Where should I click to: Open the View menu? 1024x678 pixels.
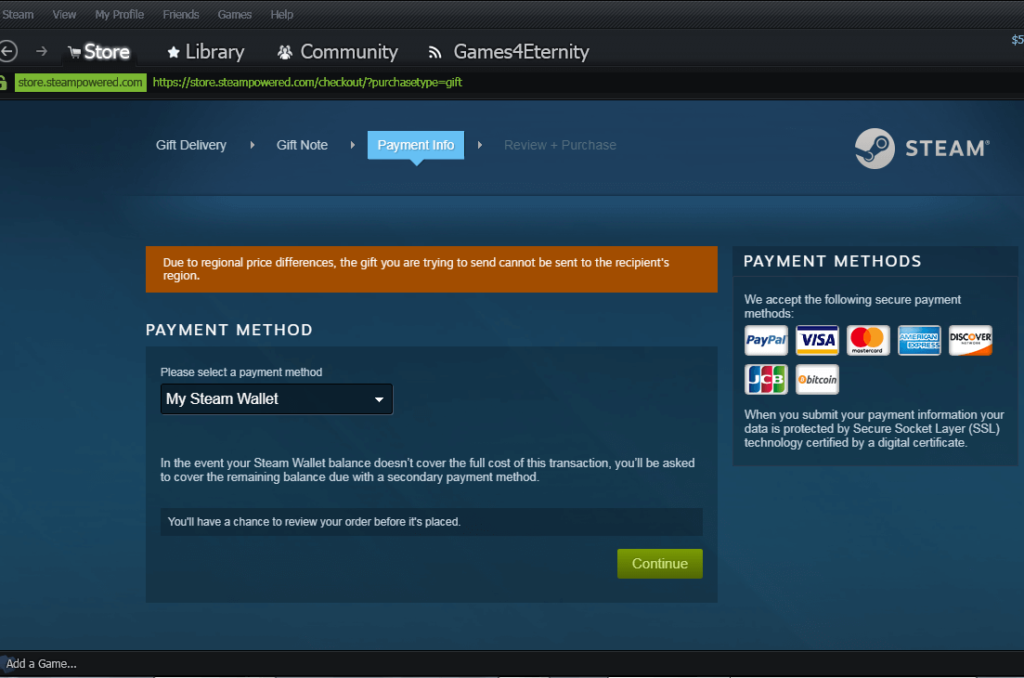(x=64, y=14)
